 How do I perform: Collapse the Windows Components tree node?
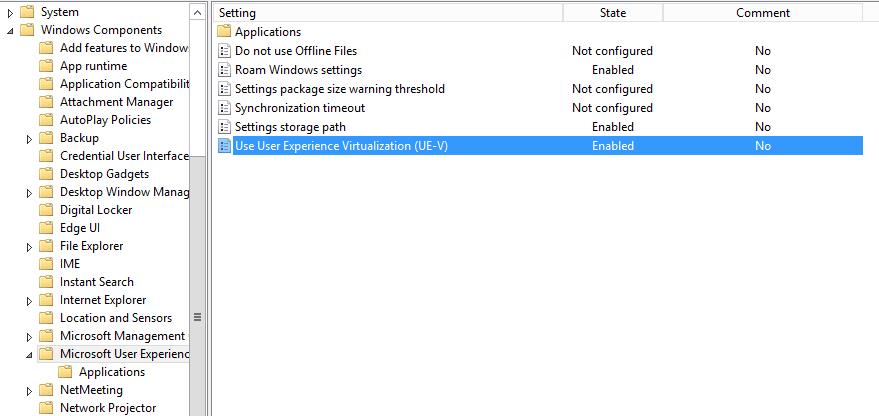pos(11,31)
